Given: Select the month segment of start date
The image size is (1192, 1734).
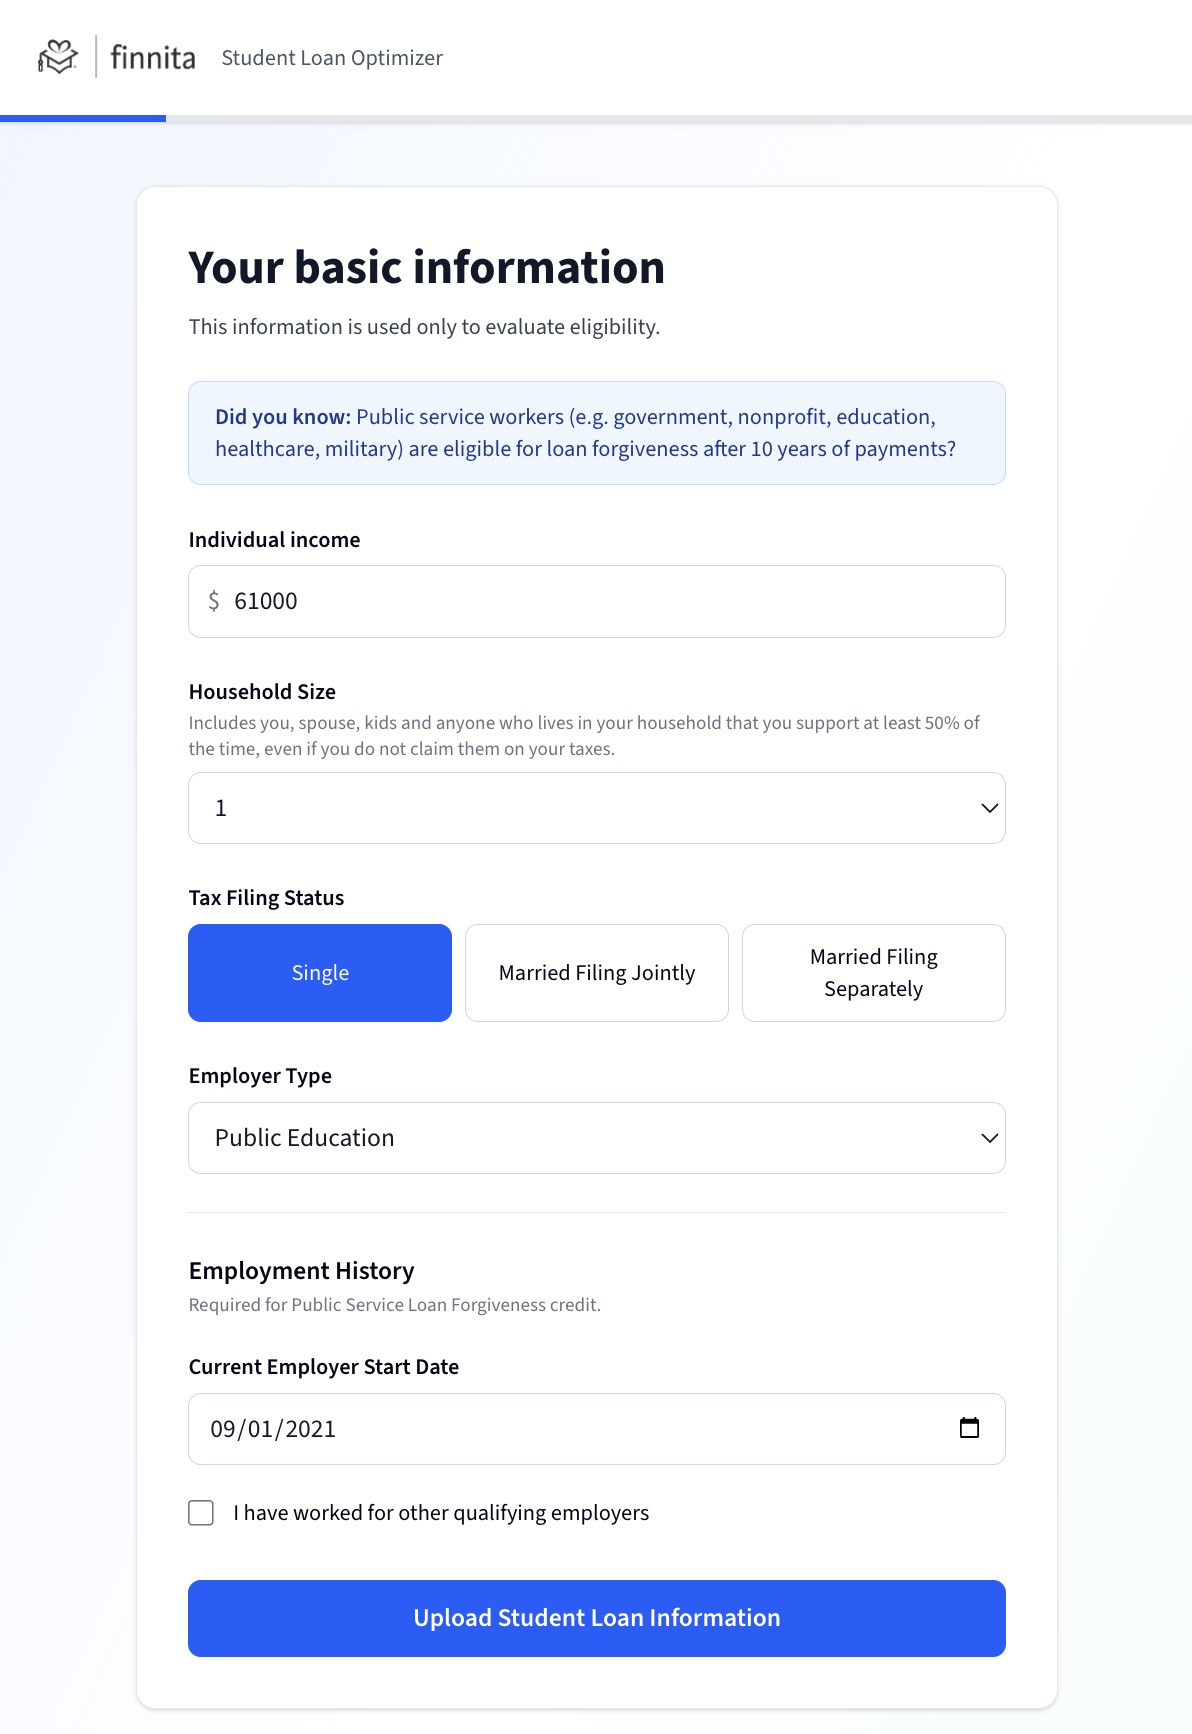Looking at the screenshot, I should 222,1429.
